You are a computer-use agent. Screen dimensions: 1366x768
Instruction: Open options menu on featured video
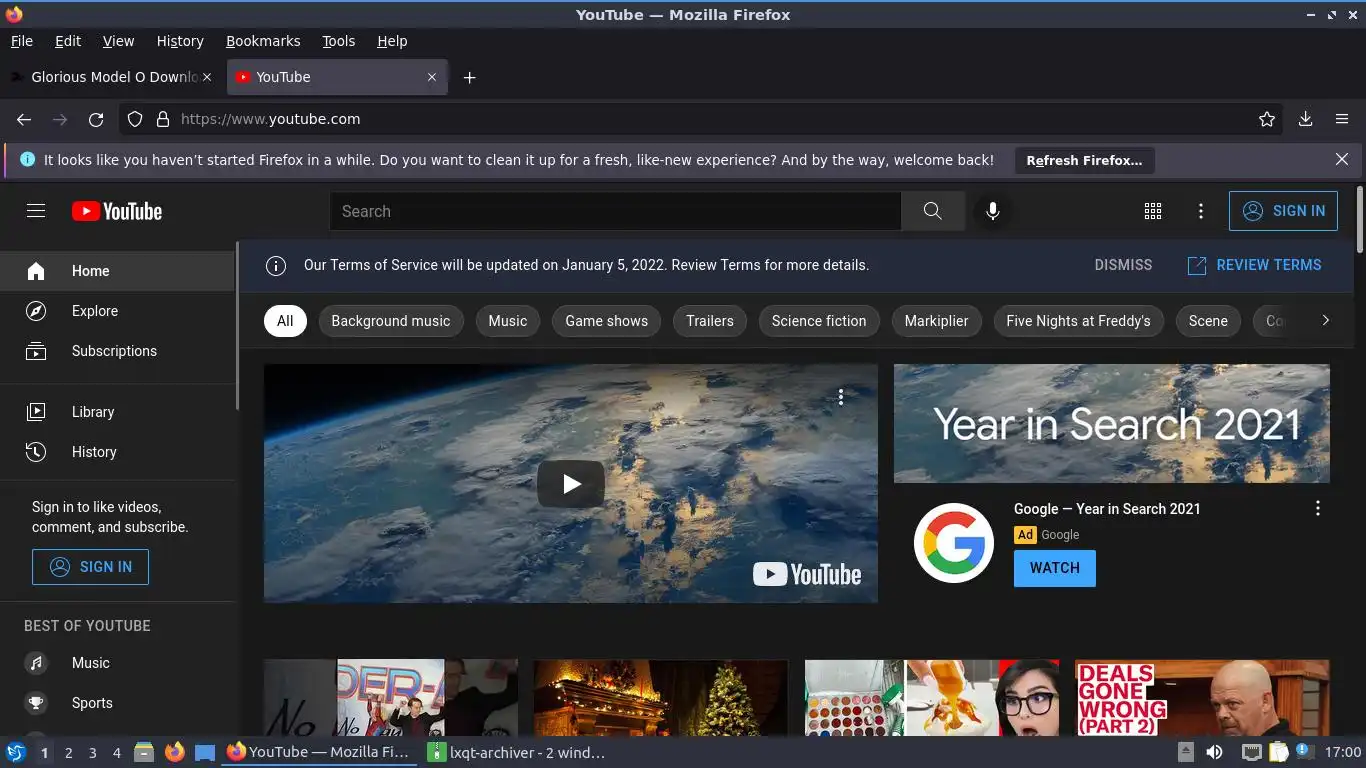(841, 397)
